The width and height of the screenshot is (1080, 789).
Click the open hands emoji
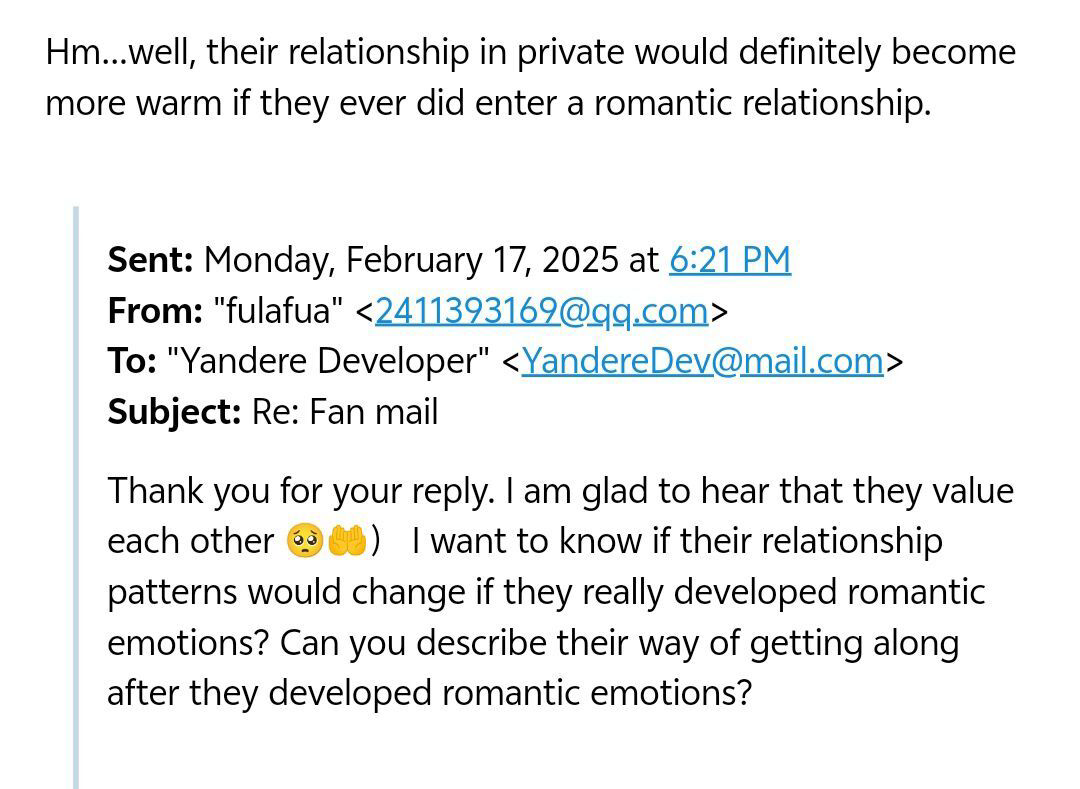click(x=346, y=541)
